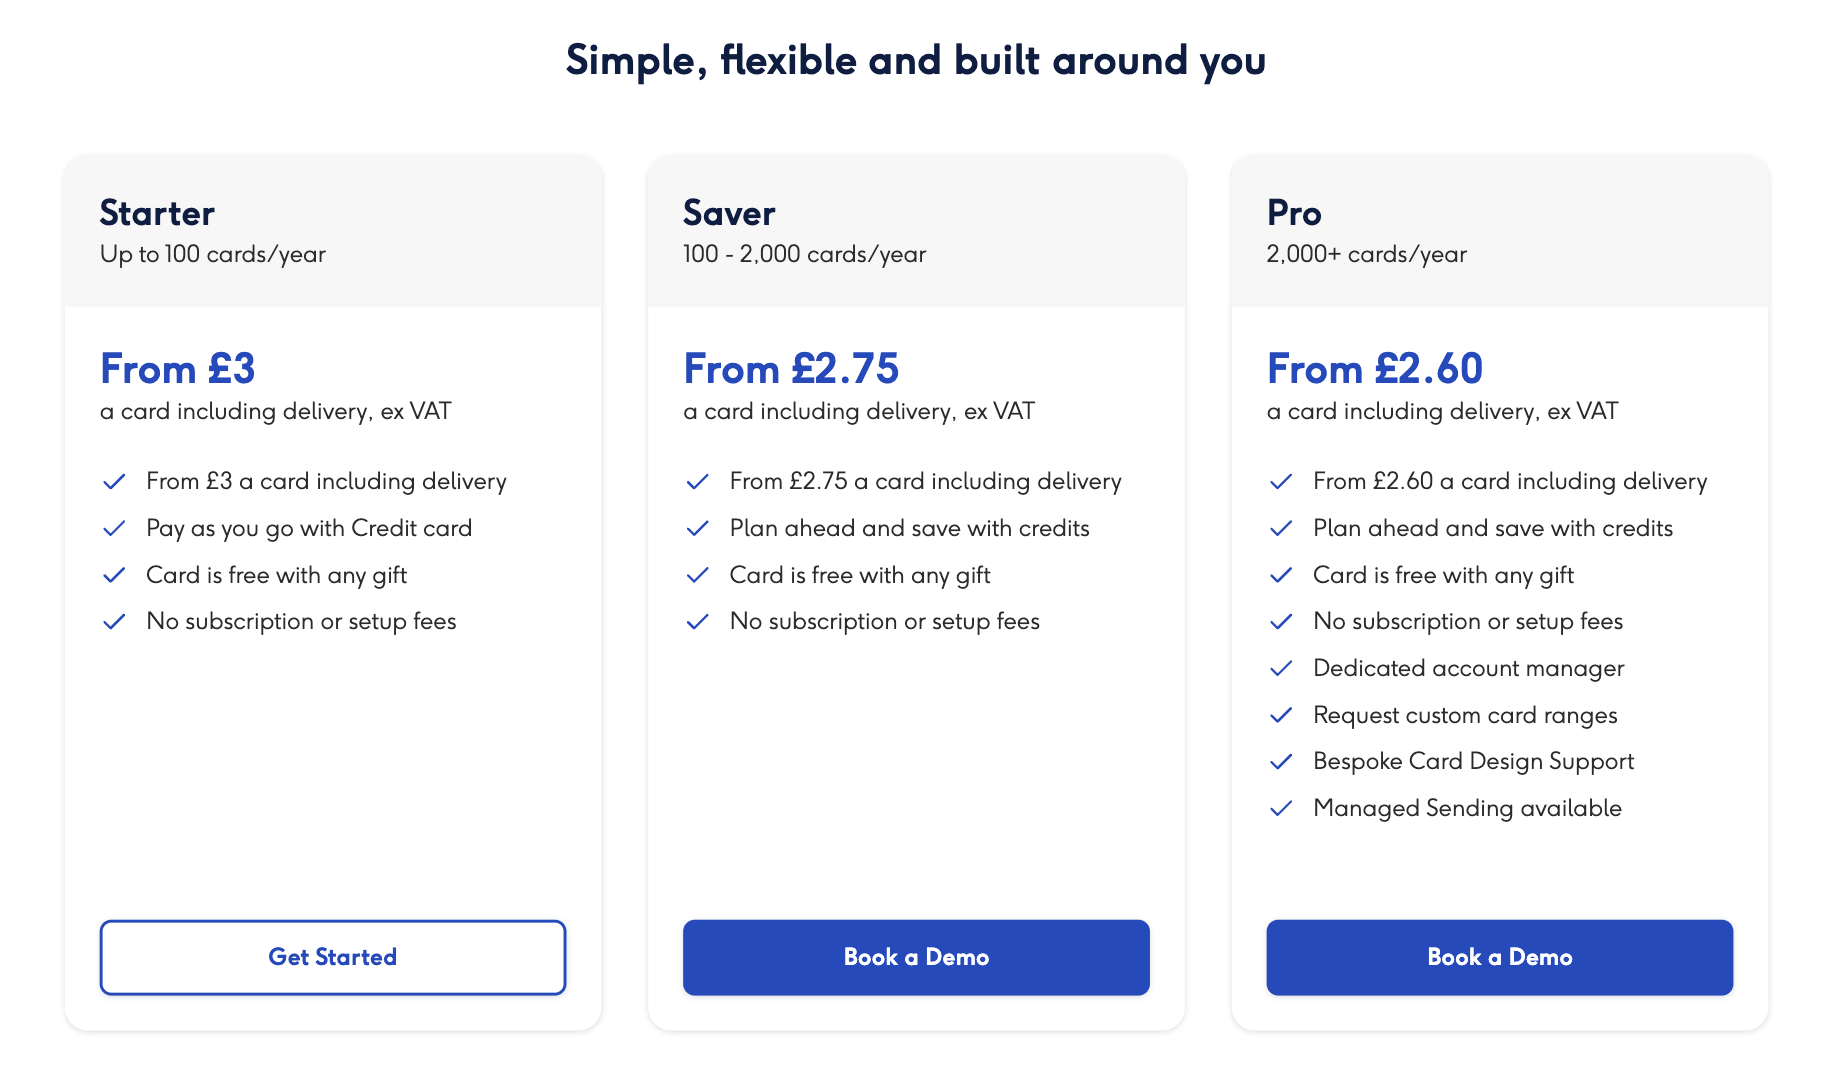Image resolution: width=1838 pixels, height=1068 pixels.
Task: Click the Get Started button
Action: [332, 957]
